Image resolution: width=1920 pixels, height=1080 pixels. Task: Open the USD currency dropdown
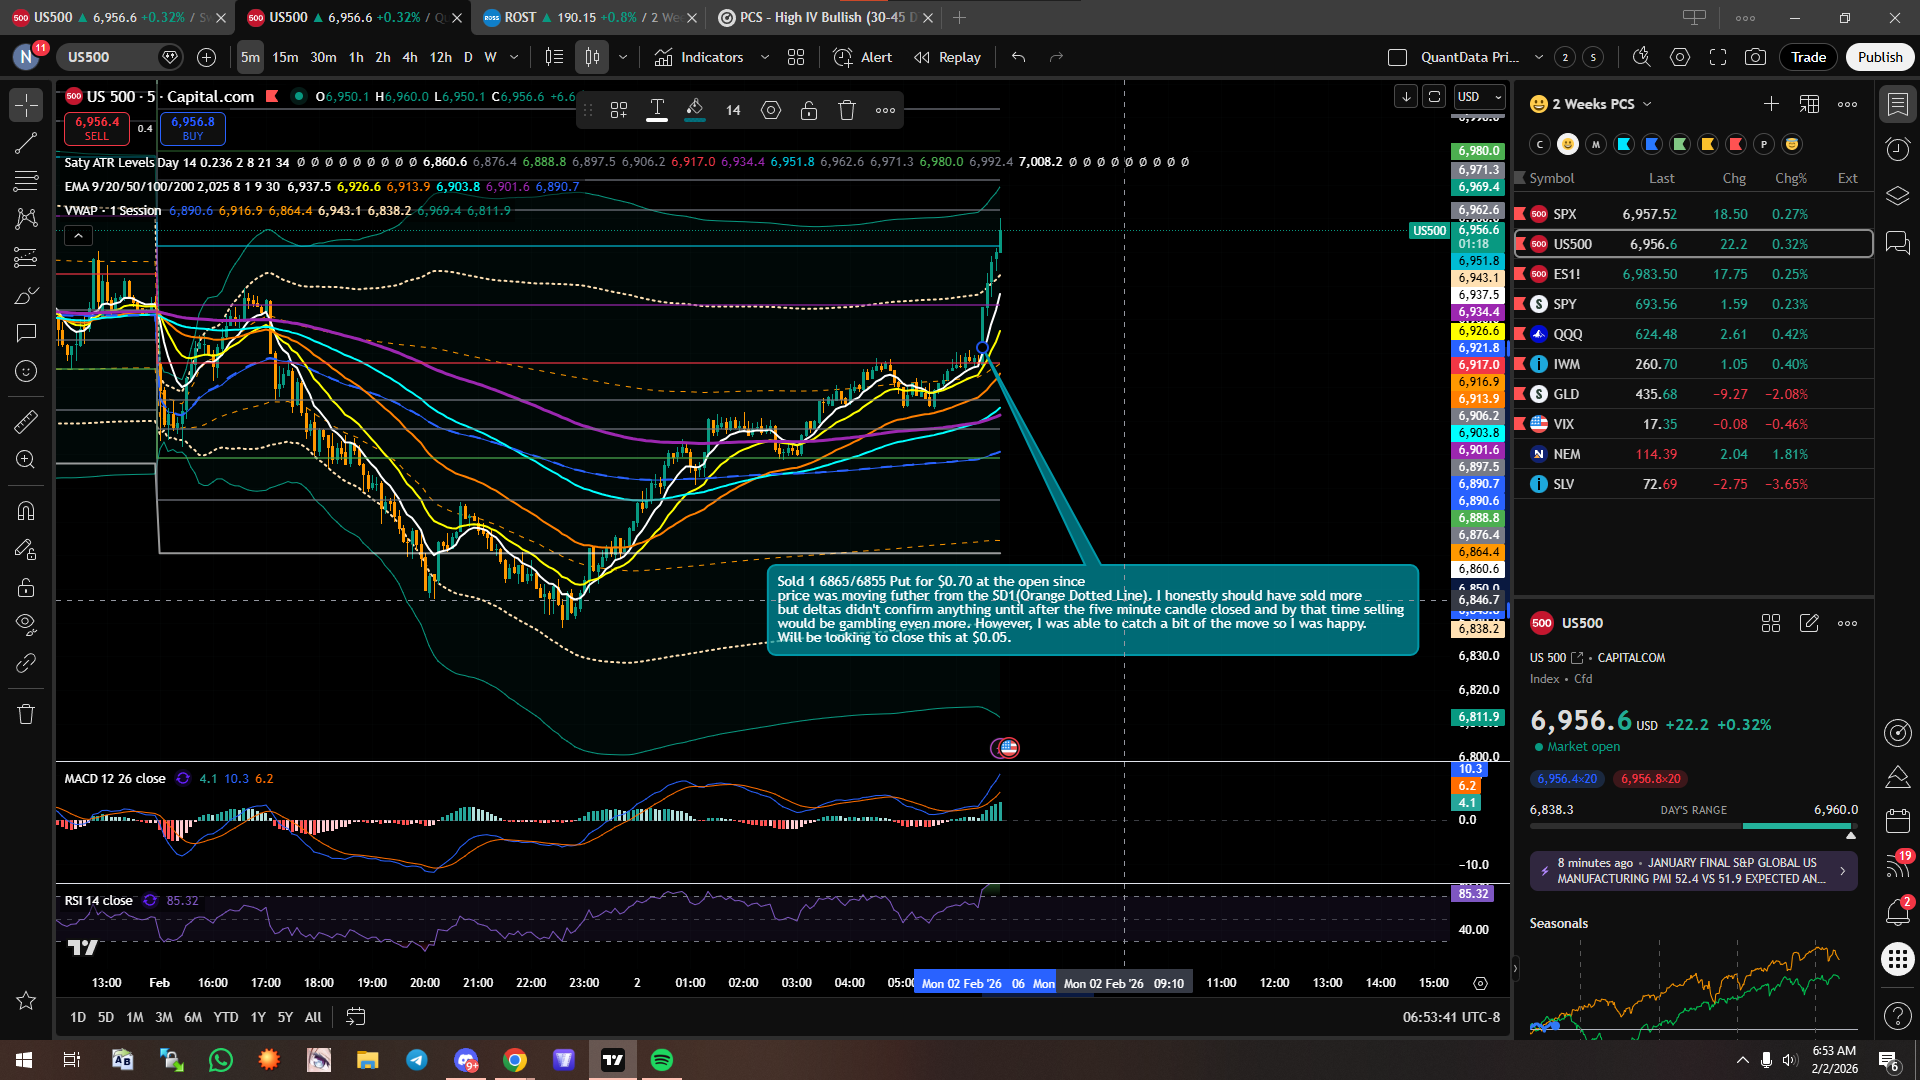point(1480,96)
